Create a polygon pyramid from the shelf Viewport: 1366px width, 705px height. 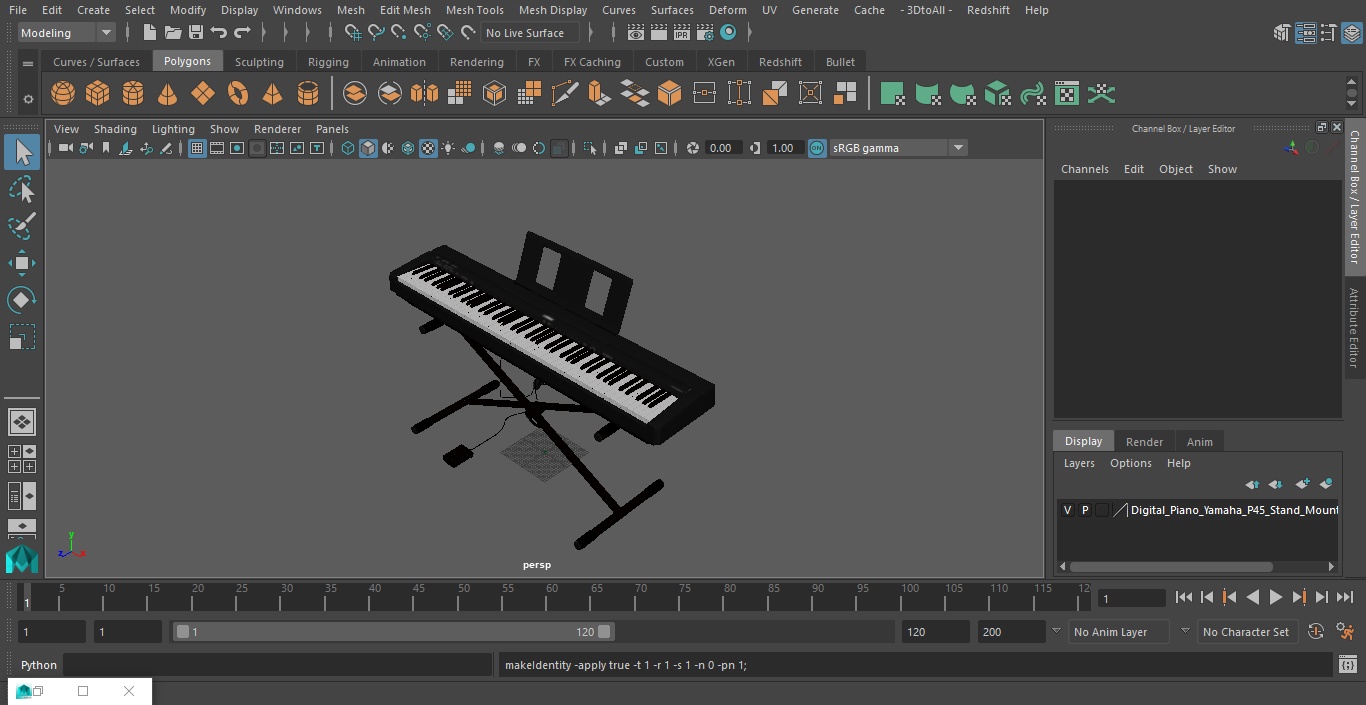(x=272, y=94)
